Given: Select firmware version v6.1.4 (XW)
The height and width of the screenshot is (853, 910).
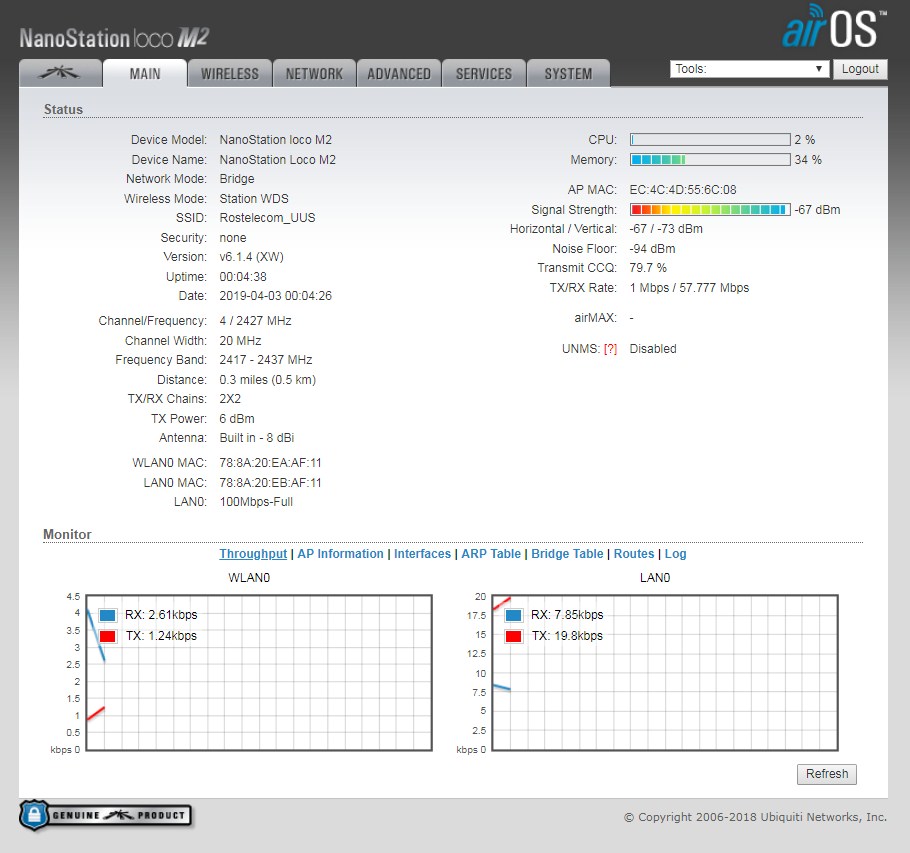Looking at the screenshot, I should coord(251,257).
